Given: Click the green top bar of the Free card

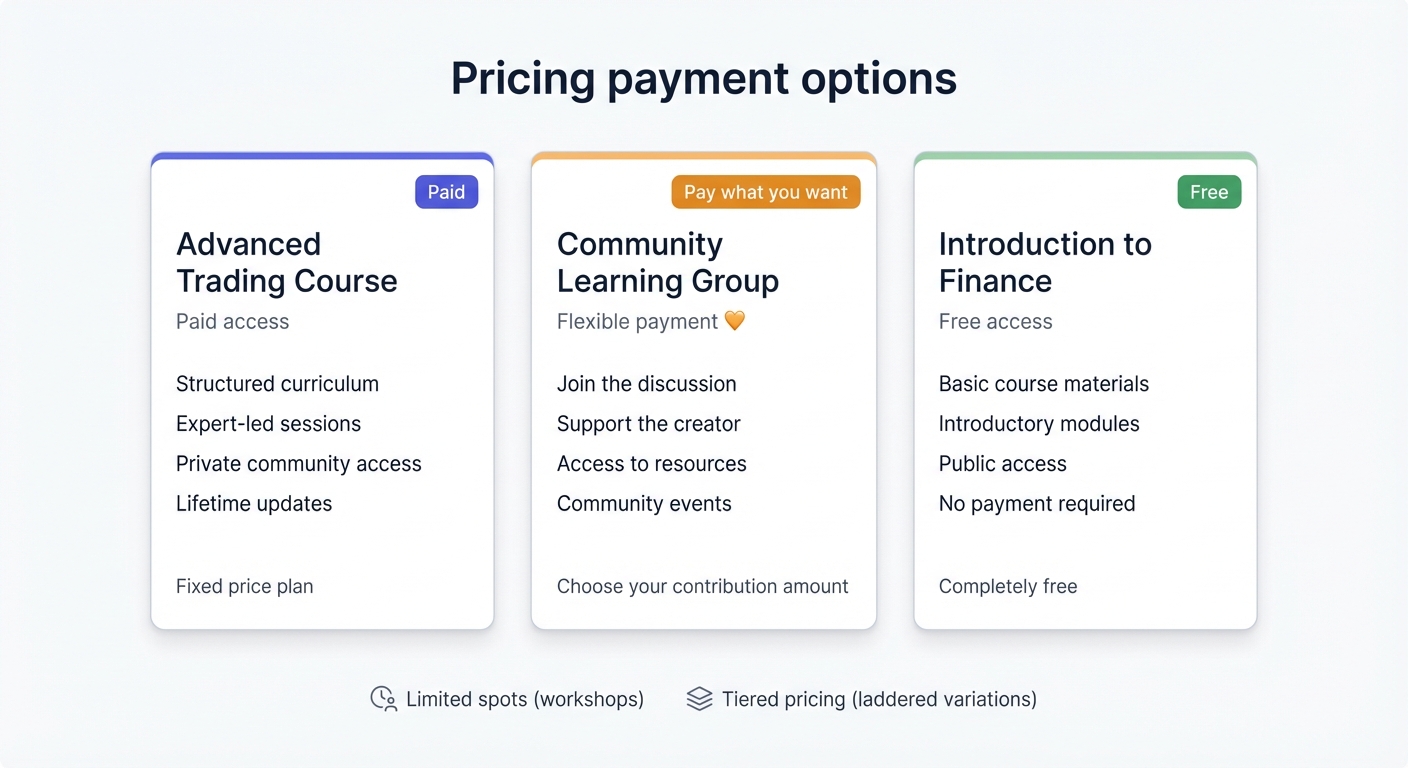Looking at the screenshot, I should point(1085,155).
